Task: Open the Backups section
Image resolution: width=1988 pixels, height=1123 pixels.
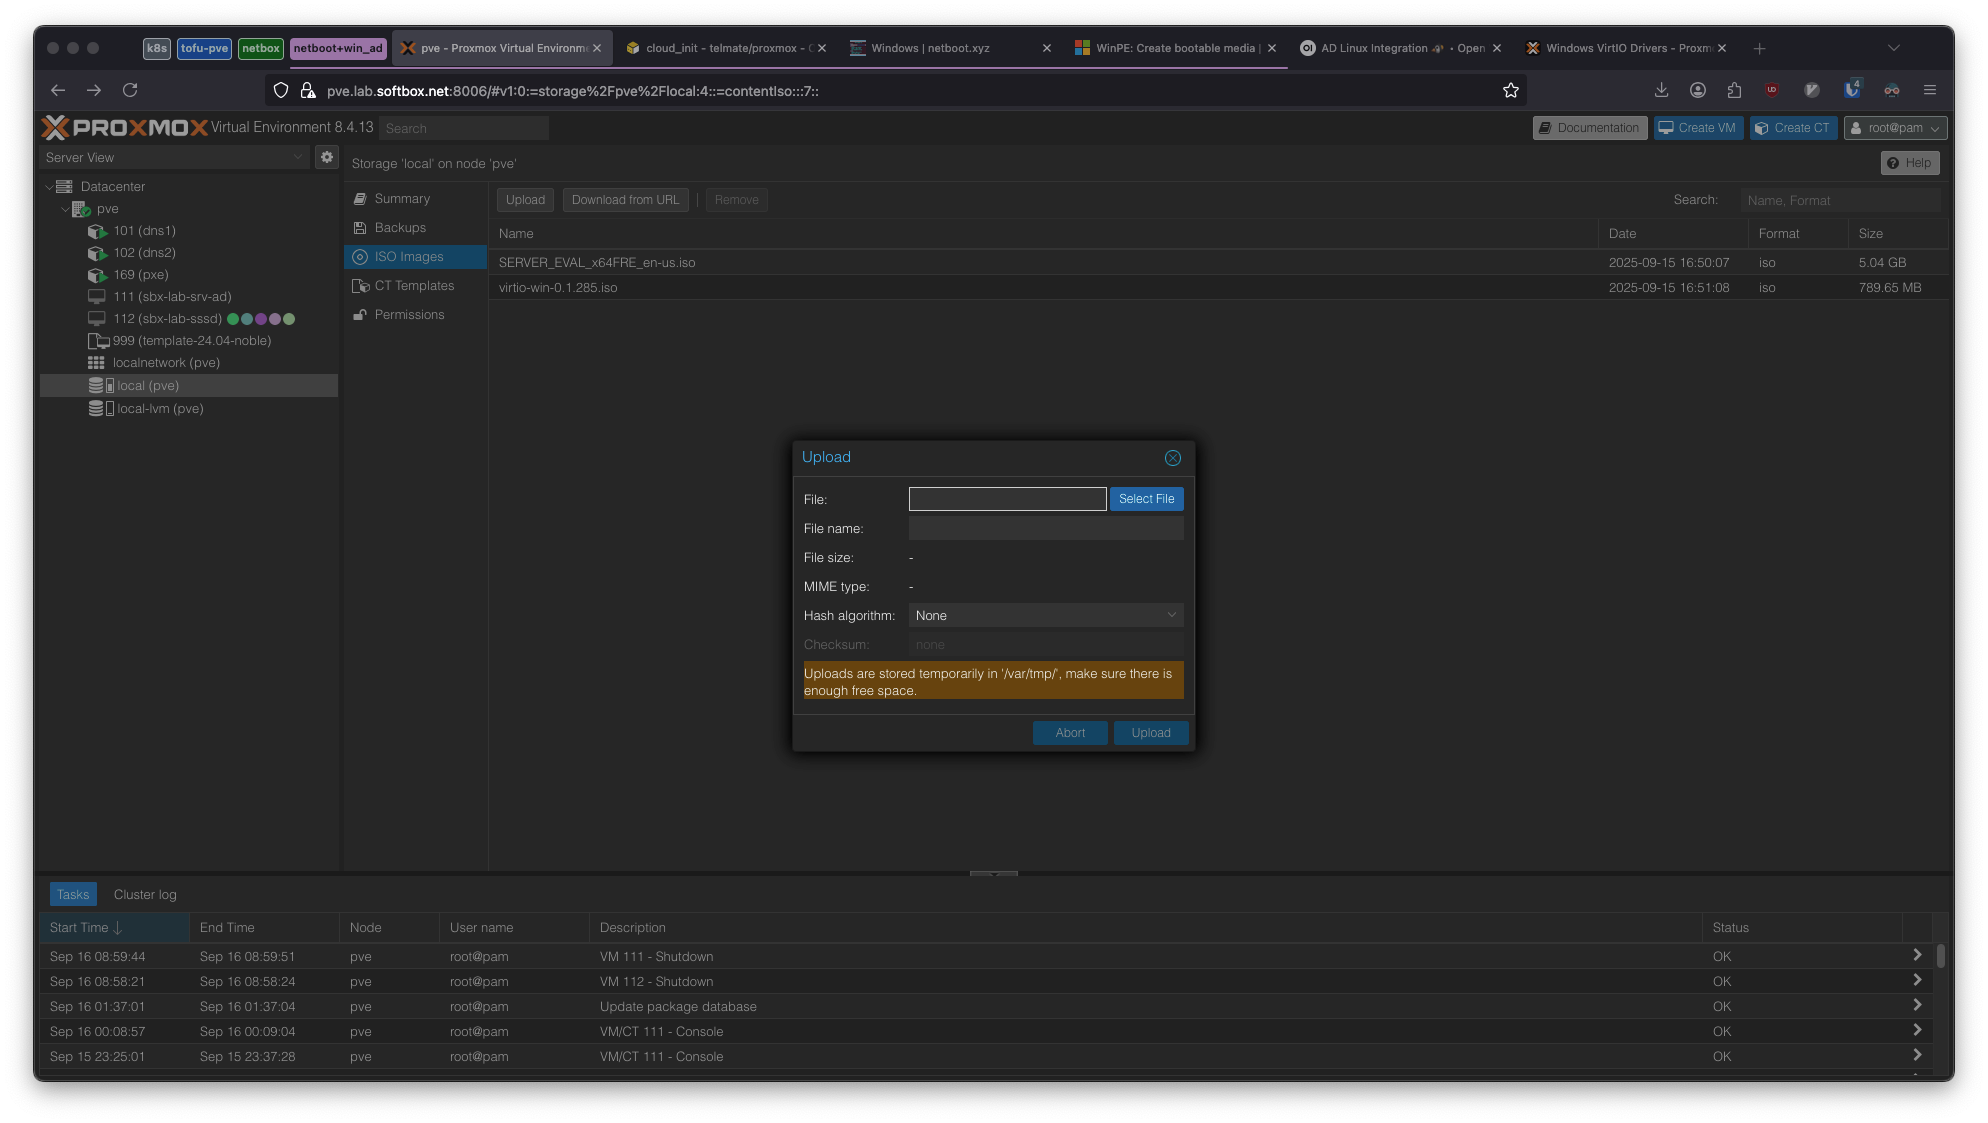Action: pos(400,227)
